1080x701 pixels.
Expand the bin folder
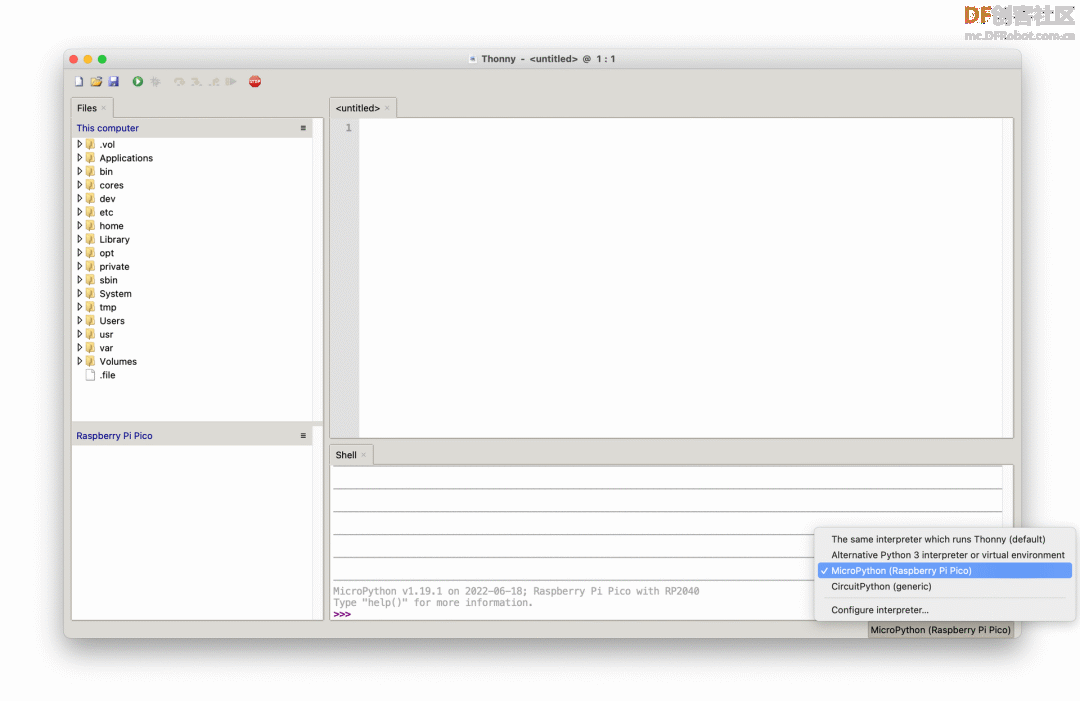coord(79,171)
